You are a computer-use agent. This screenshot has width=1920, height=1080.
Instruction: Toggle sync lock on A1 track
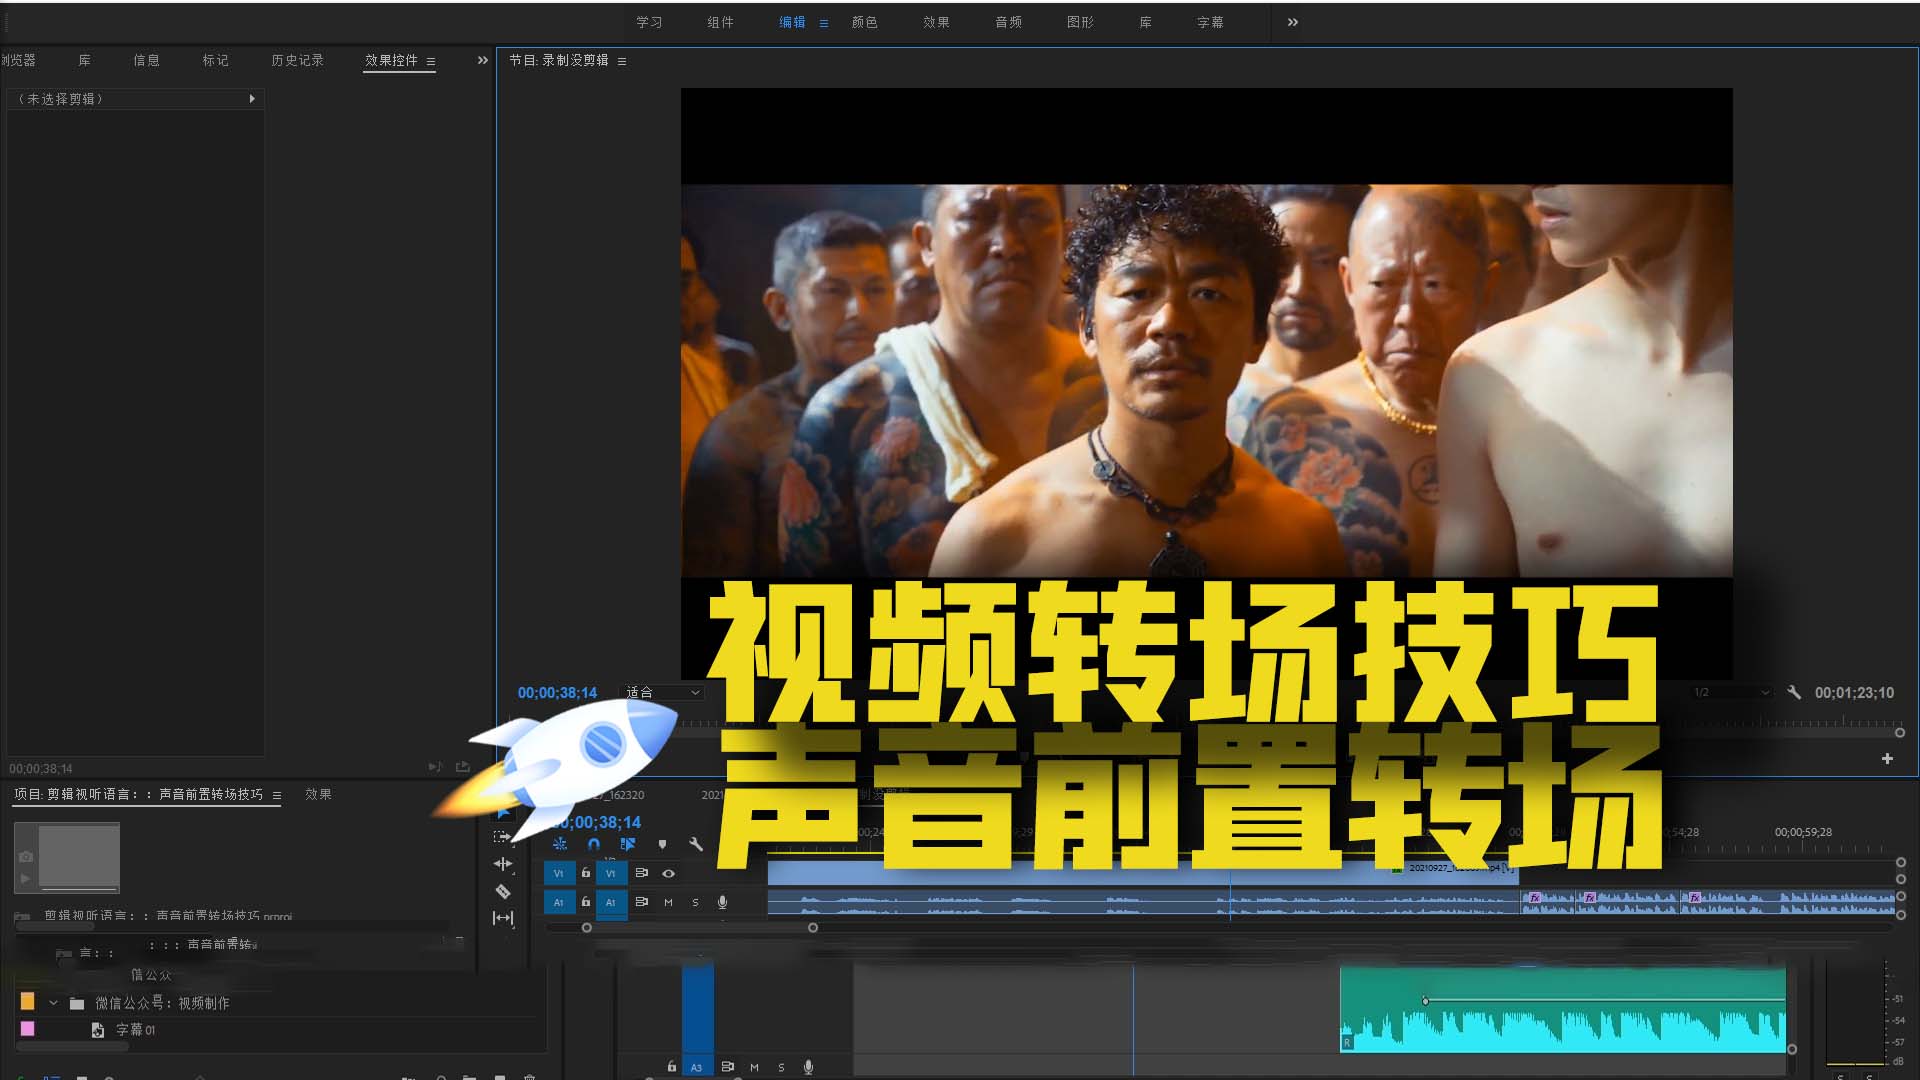tap(642, 902)
